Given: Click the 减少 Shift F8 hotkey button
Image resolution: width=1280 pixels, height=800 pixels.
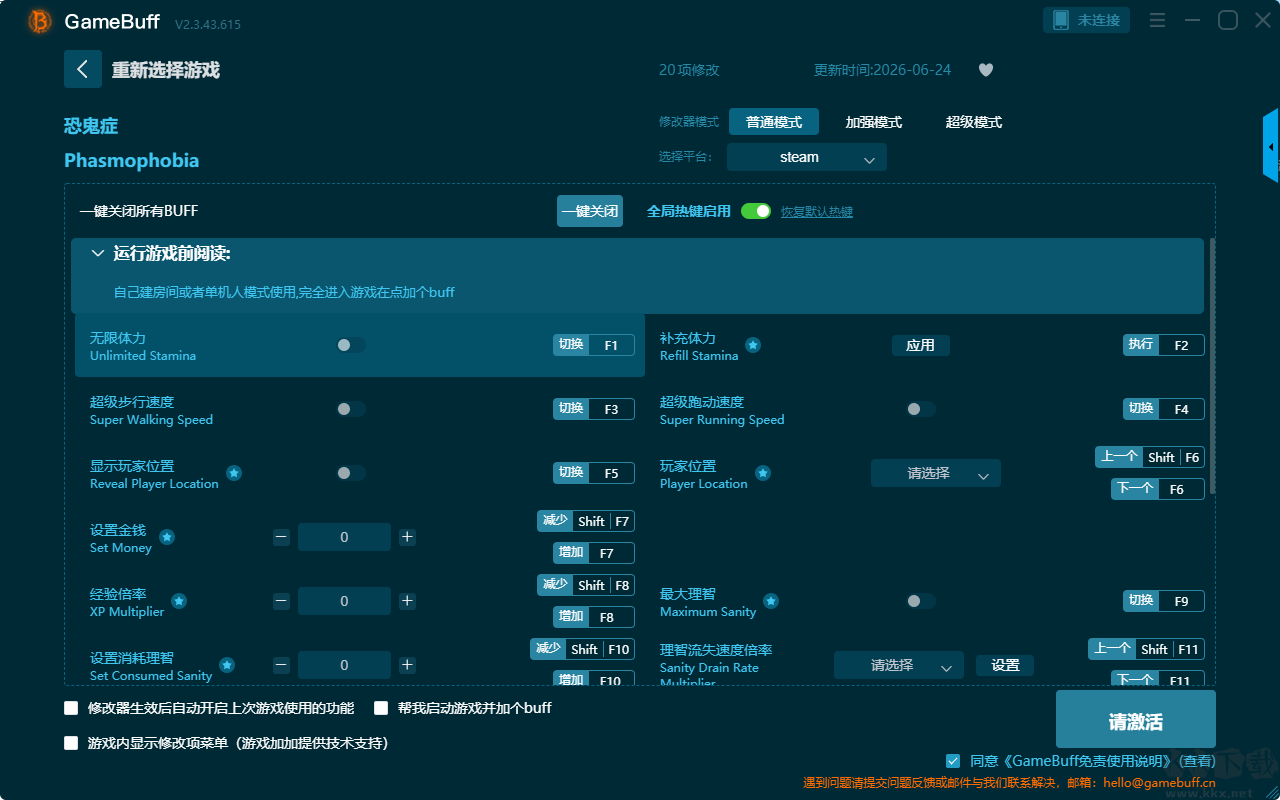Looking at the screenshot, I should pyautogui.click(x=586, y=585).
